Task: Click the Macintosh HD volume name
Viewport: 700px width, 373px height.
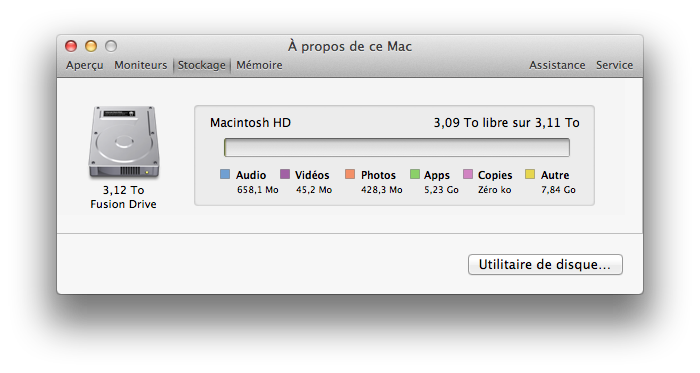Action: tap(250, 123)
